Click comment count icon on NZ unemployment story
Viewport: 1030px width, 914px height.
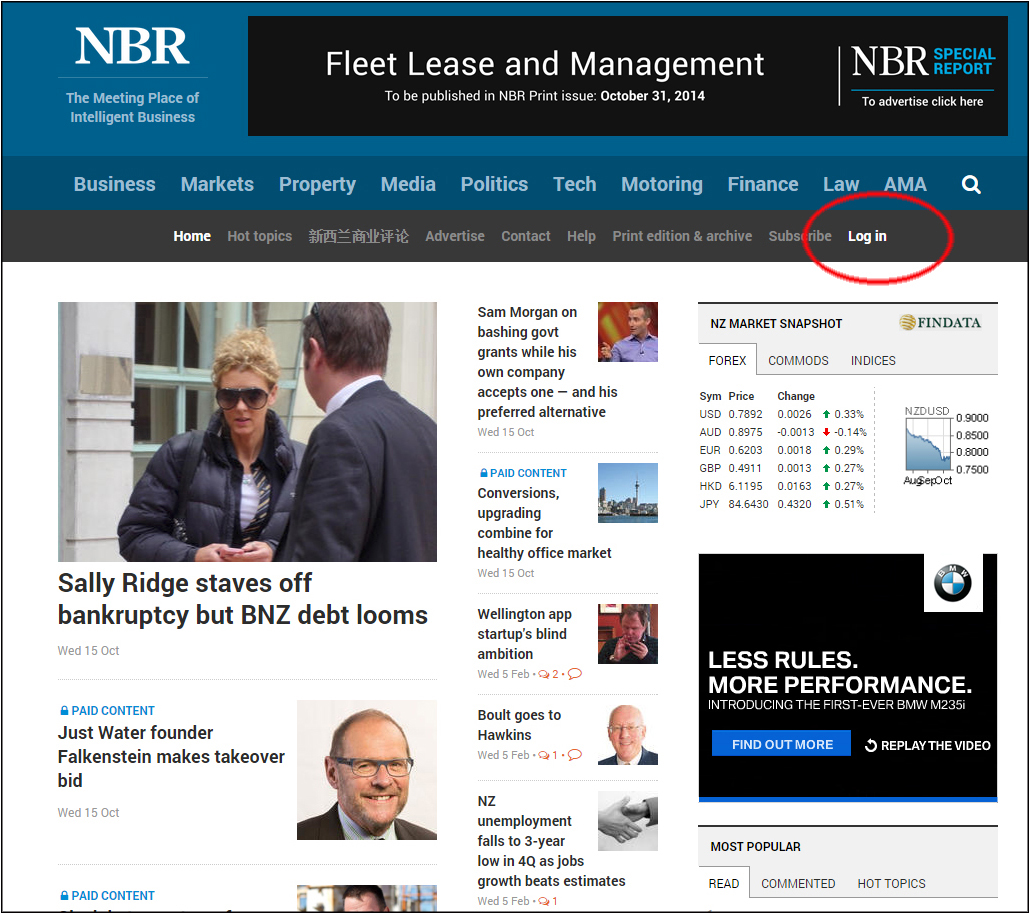click(544, 901)
